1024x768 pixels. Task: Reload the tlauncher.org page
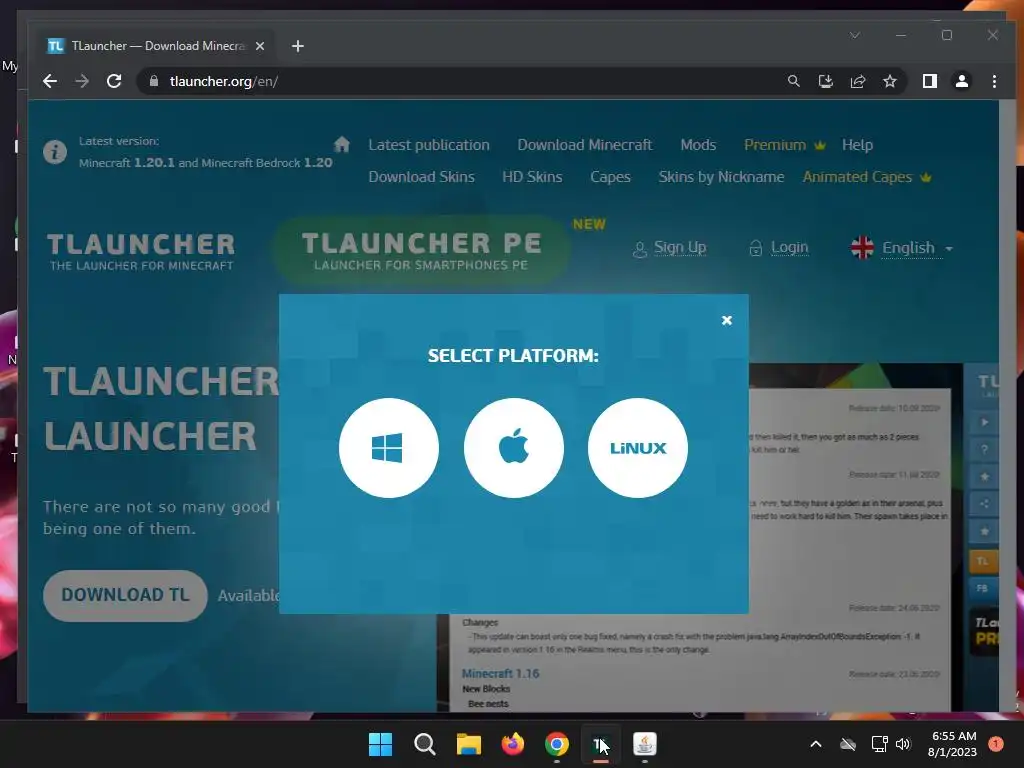pos(114,81)
